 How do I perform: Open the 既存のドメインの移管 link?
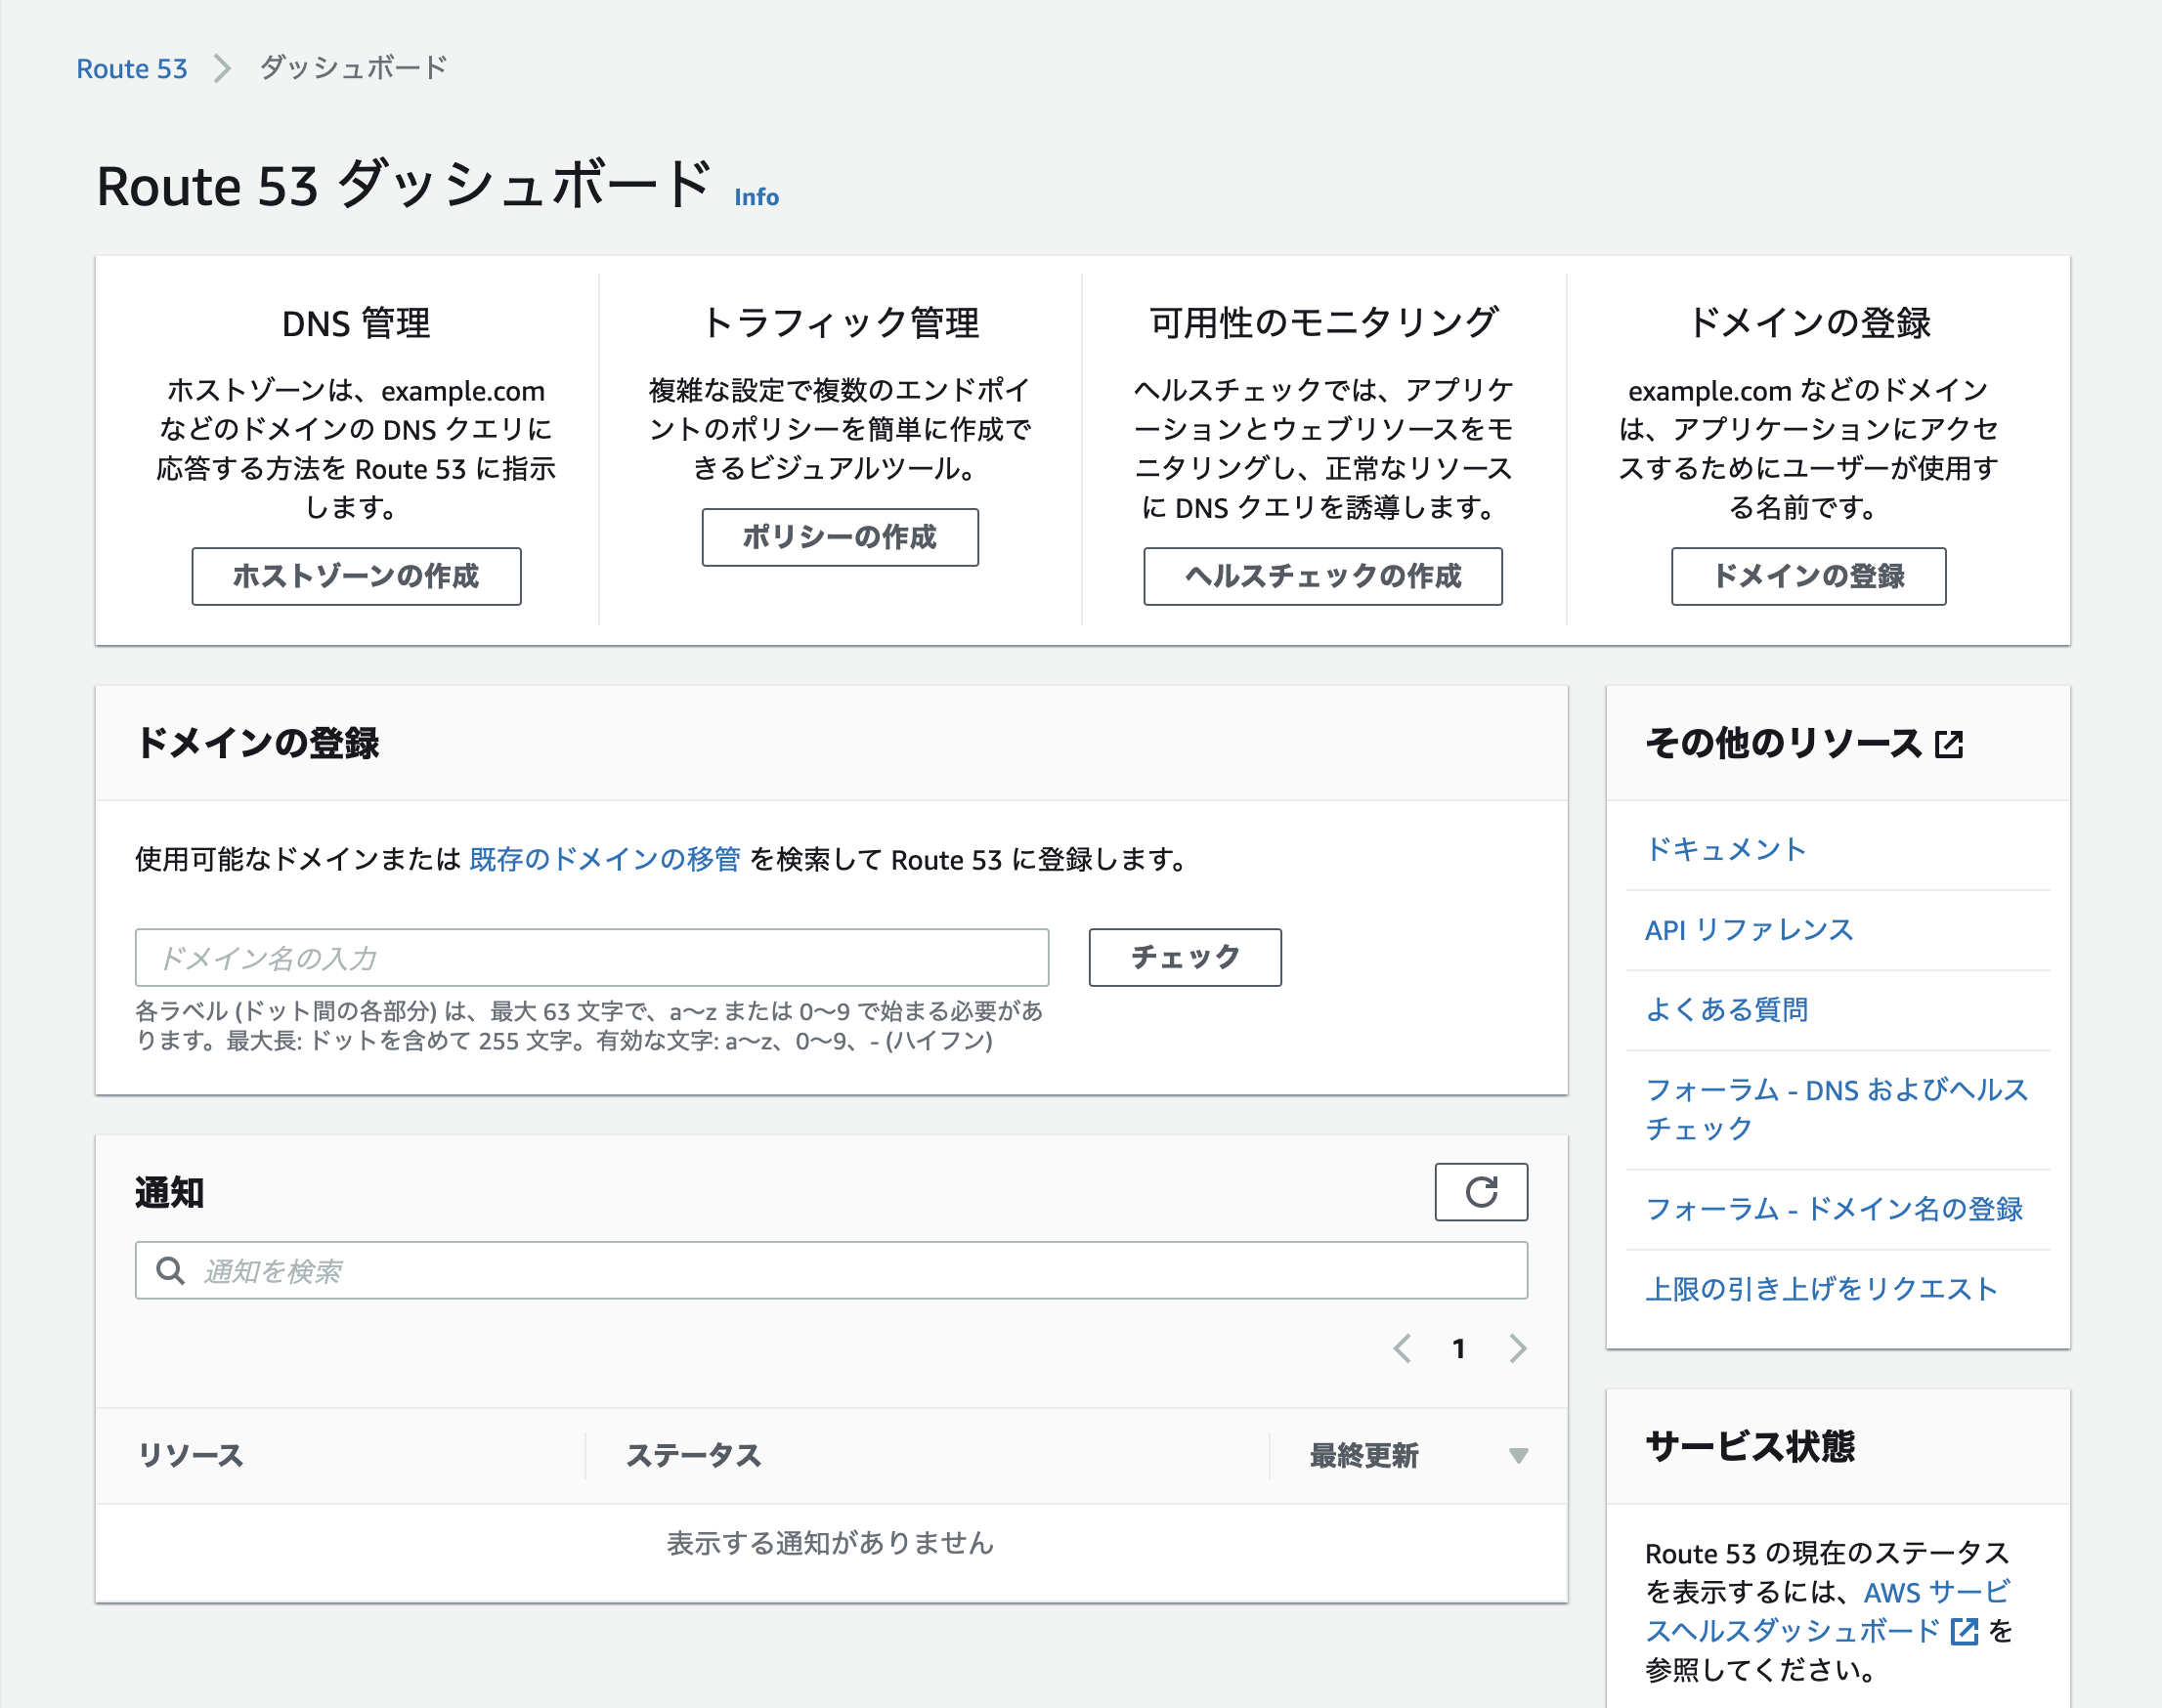(x=604, y=859)
